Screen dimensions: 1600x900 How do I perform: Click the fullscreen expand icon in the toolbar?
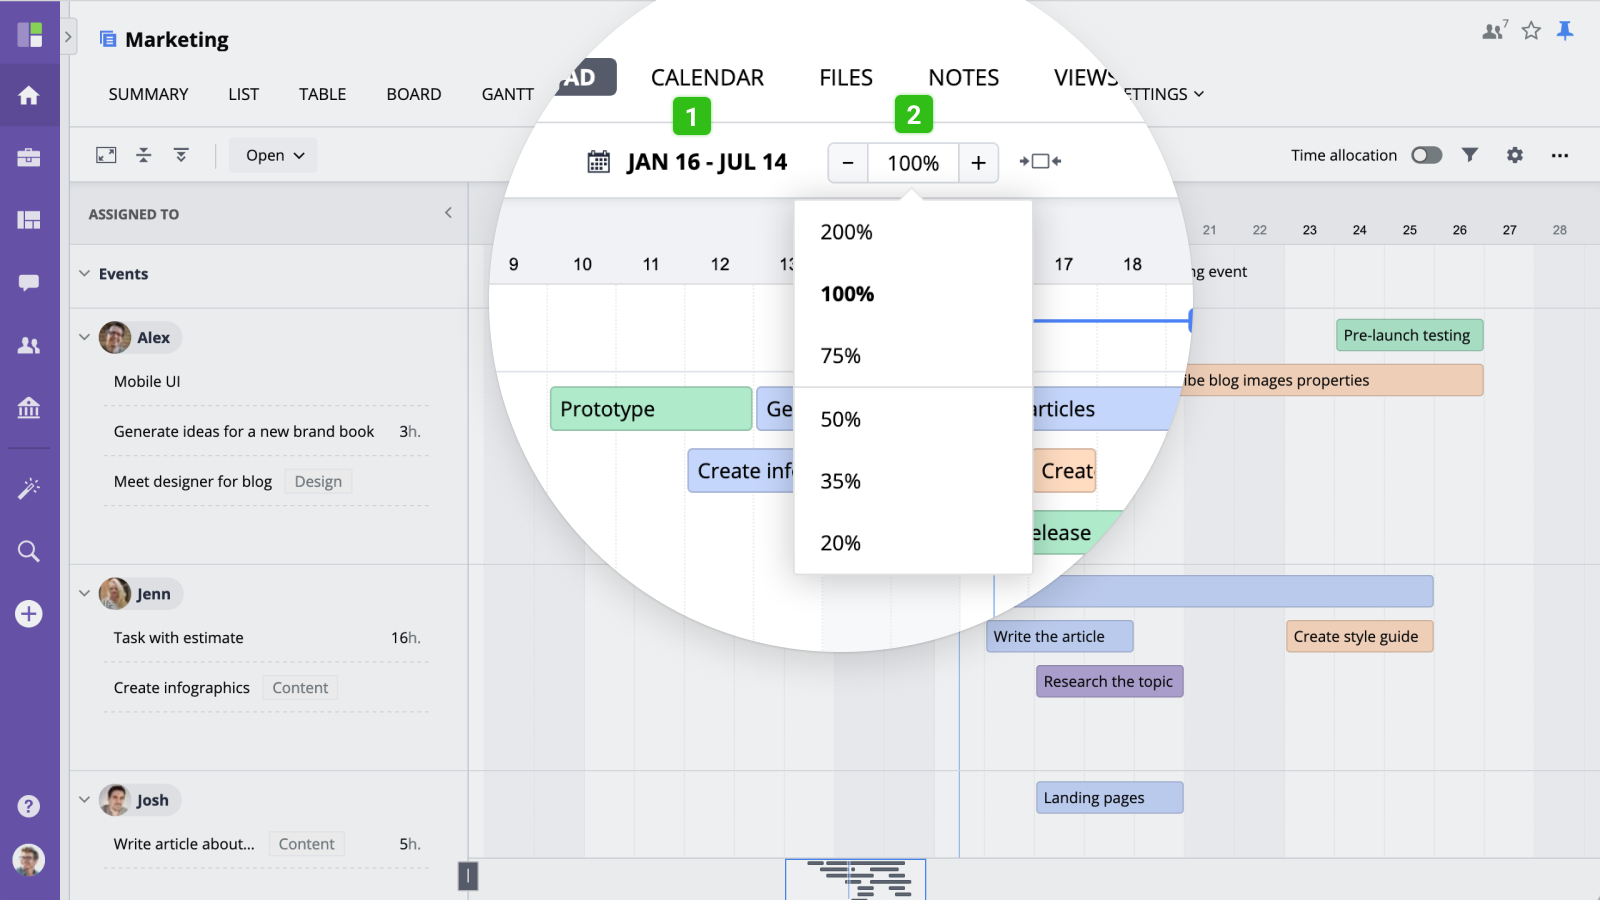(x=106, y=155)
